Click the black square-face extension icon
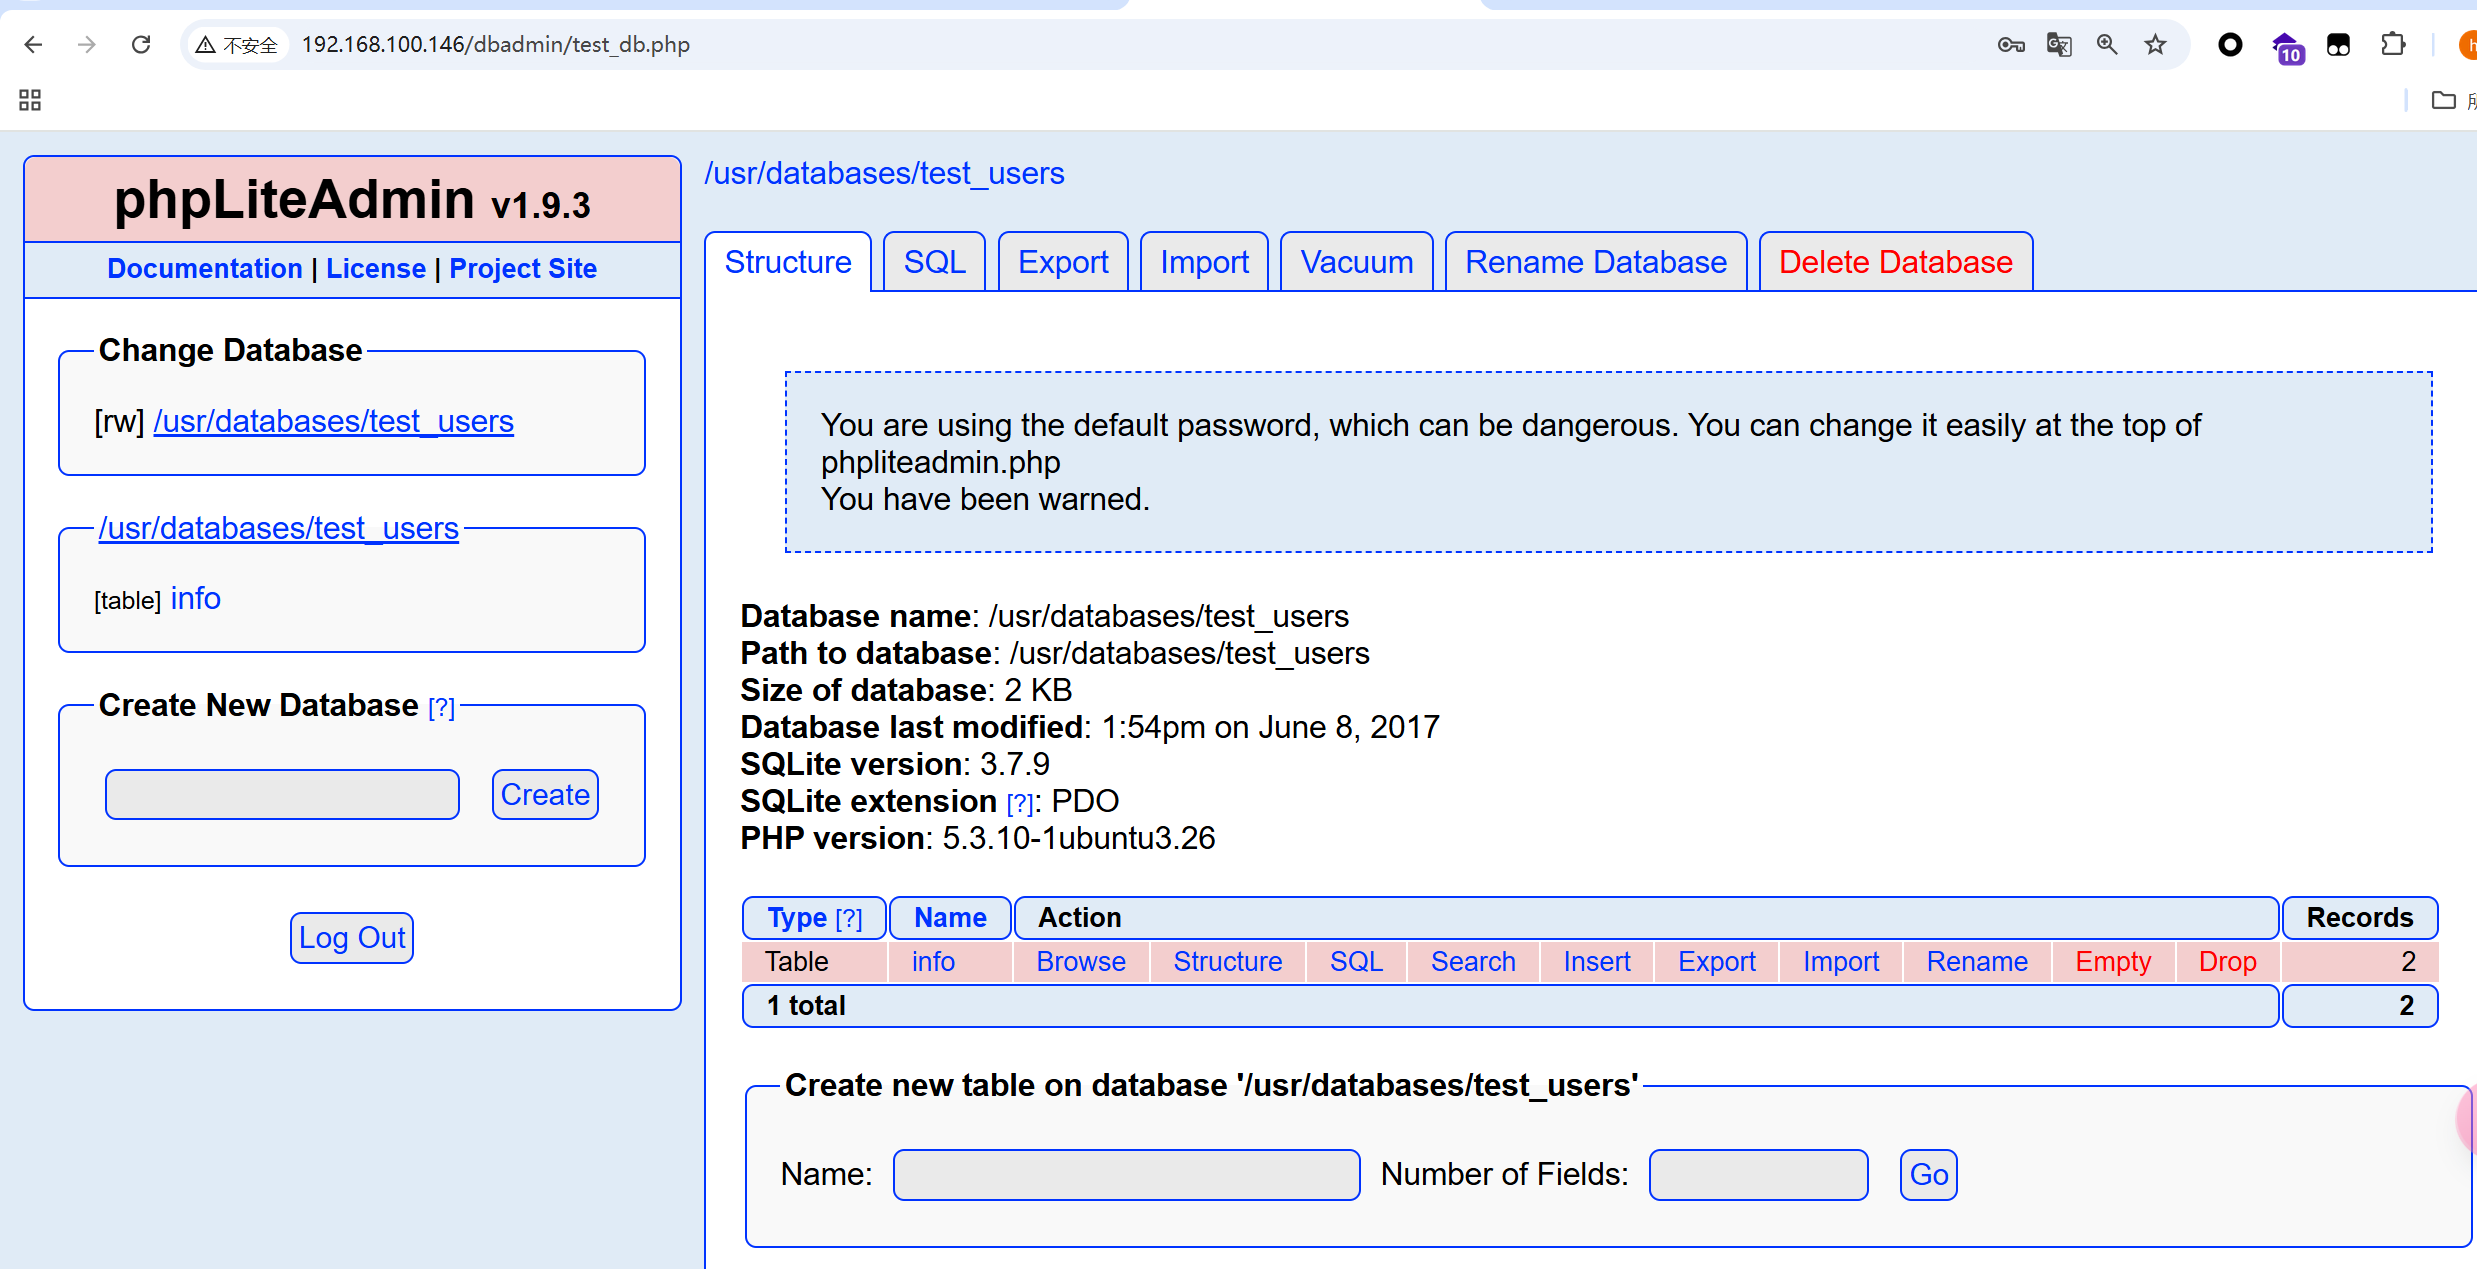 [x=2338, y=45]
